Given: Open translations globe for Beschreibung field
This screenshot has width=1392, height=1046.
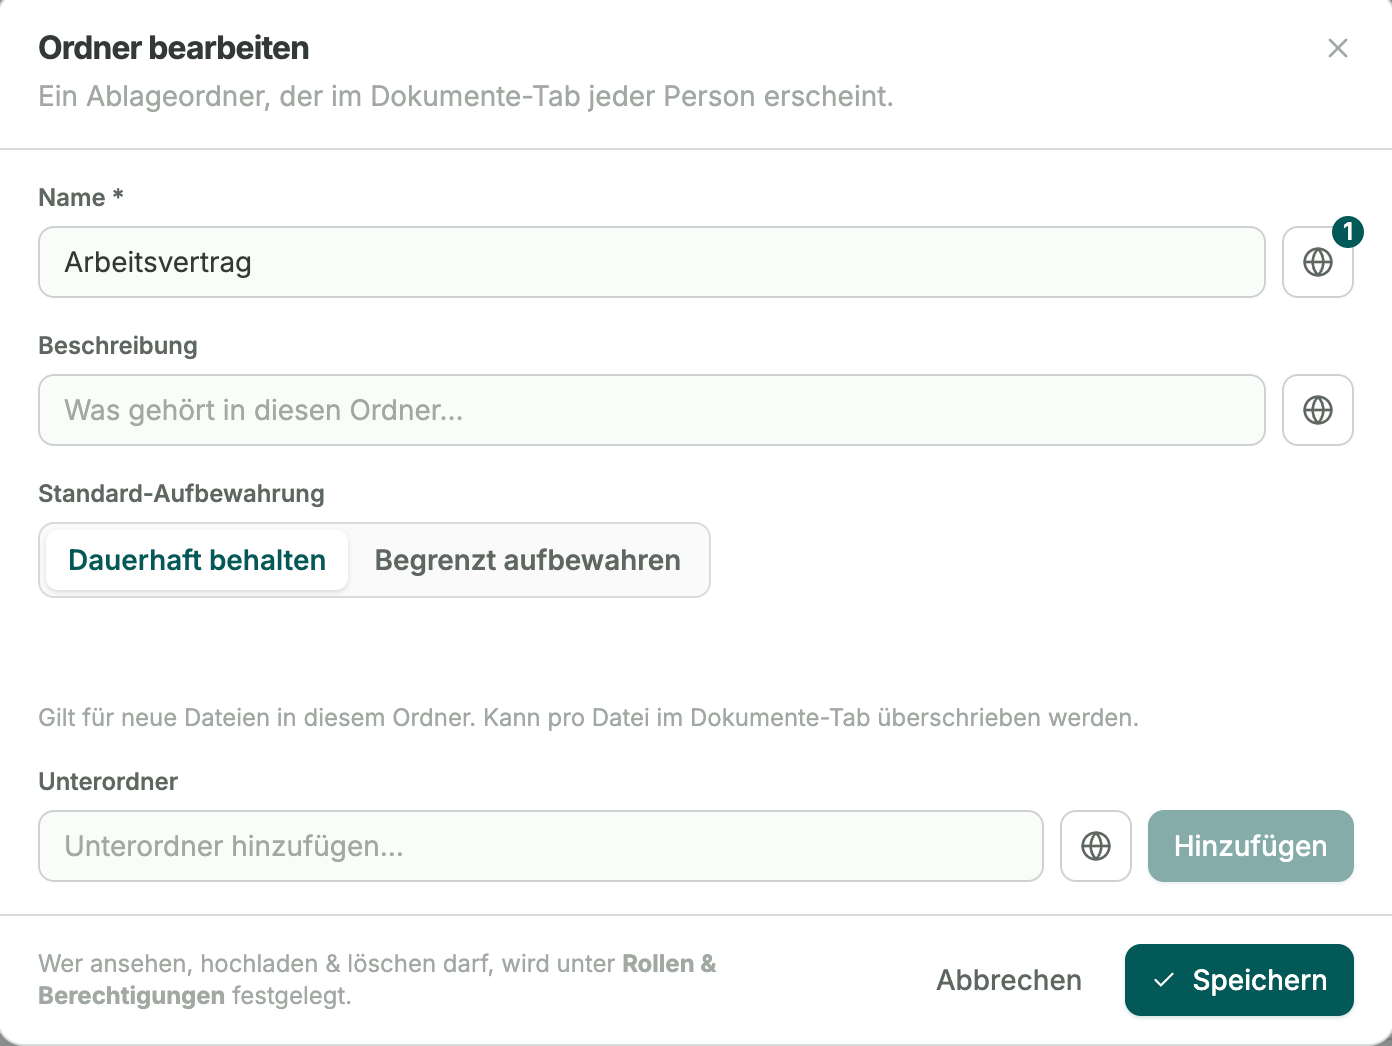Looking at the screenshot, I should coord(1317,410).
